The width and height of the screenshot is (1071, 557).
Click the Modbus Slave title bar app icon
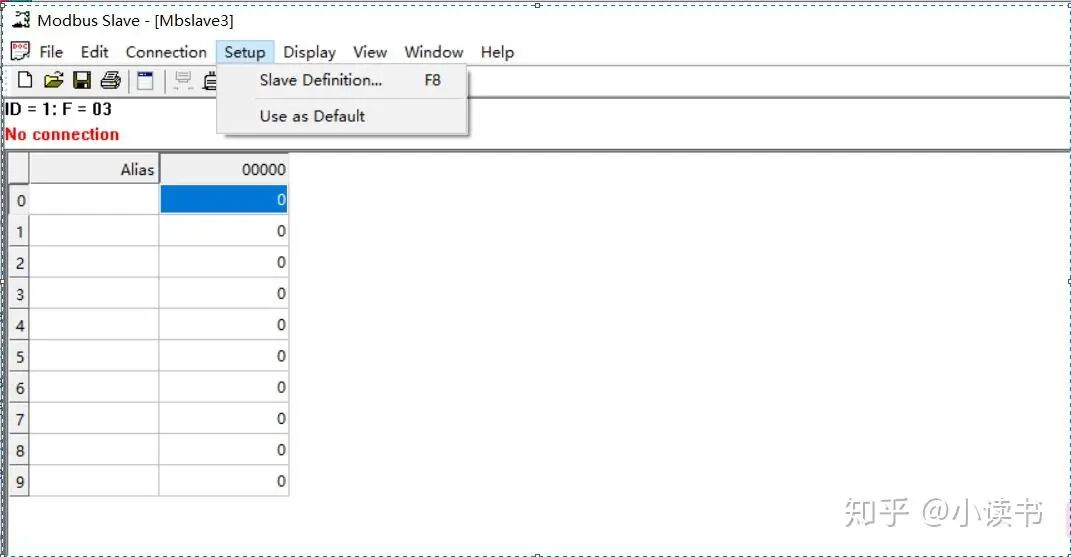coord(21,19)
